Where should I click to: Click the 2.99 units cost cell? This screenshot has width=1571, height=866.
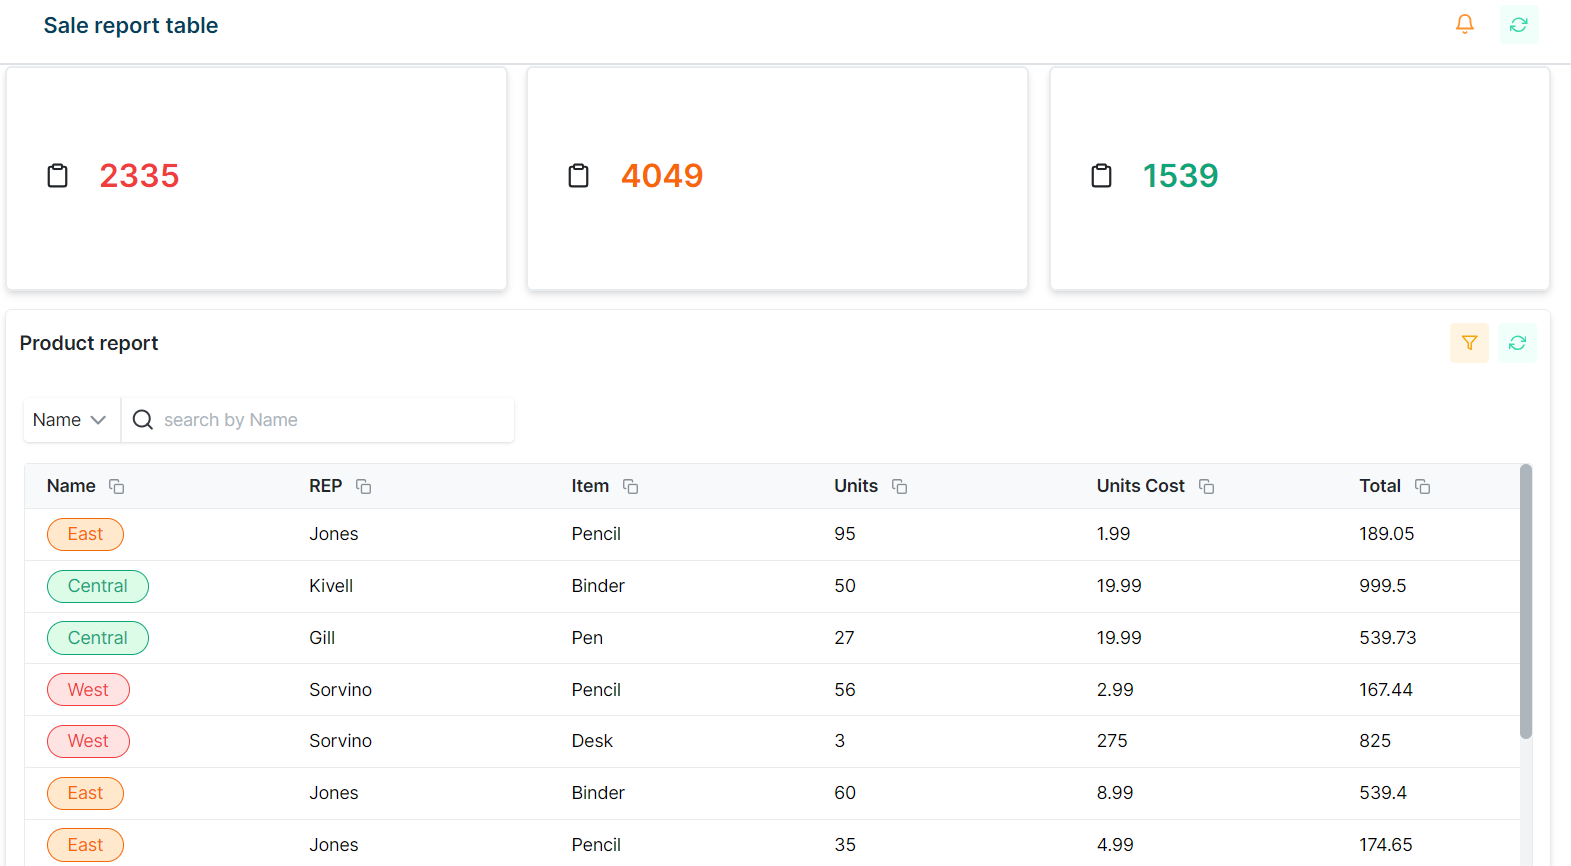(x=1115, y=690)
